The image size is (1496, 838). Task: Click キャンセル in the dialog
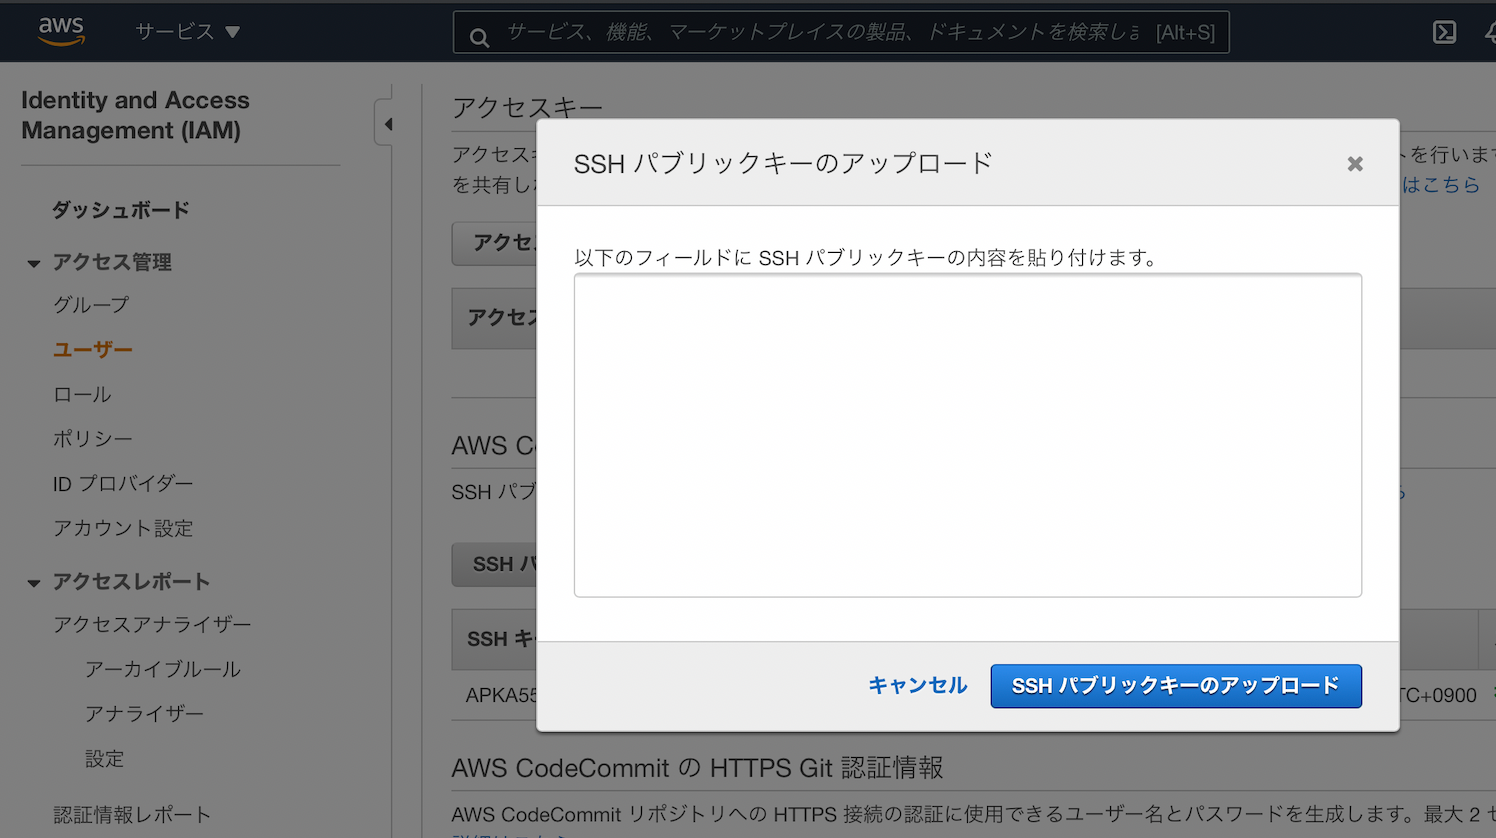pyautogui.click(x=917, y=685)
